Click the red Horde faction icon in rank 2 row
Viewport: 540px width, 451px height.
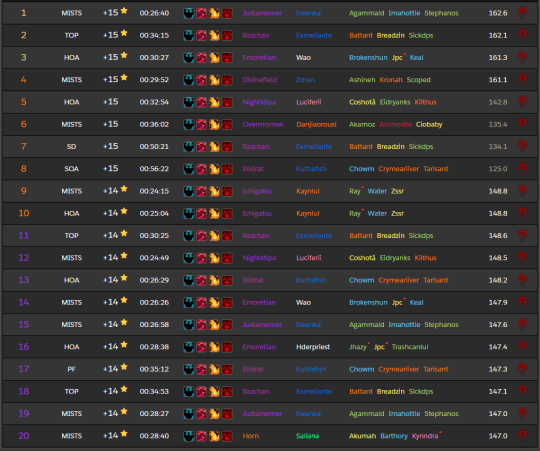point(522,35)
